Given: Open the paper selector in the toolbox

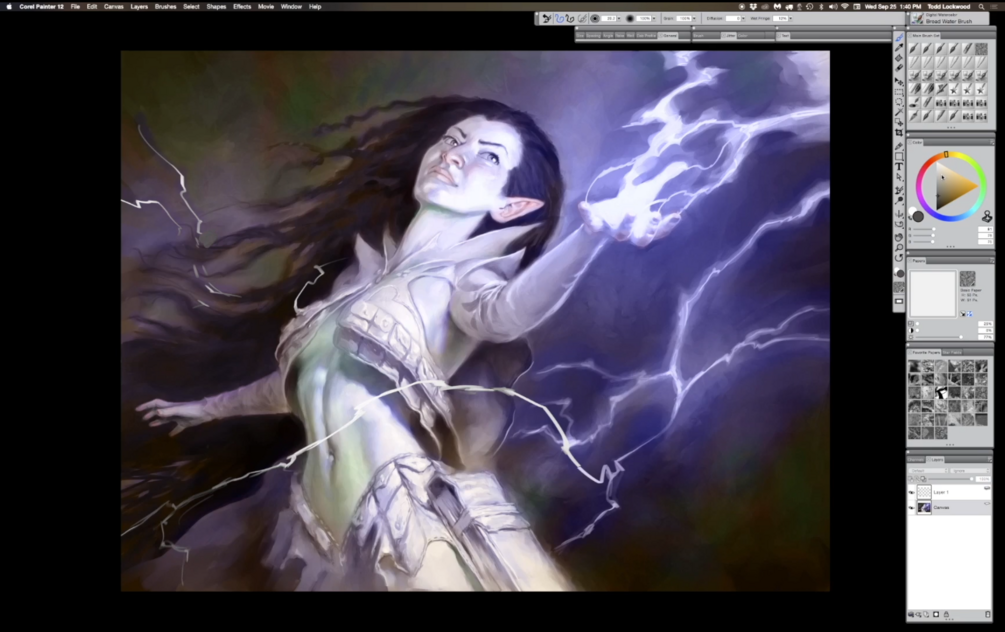Looking at the screenshot, I should [899, 287].
